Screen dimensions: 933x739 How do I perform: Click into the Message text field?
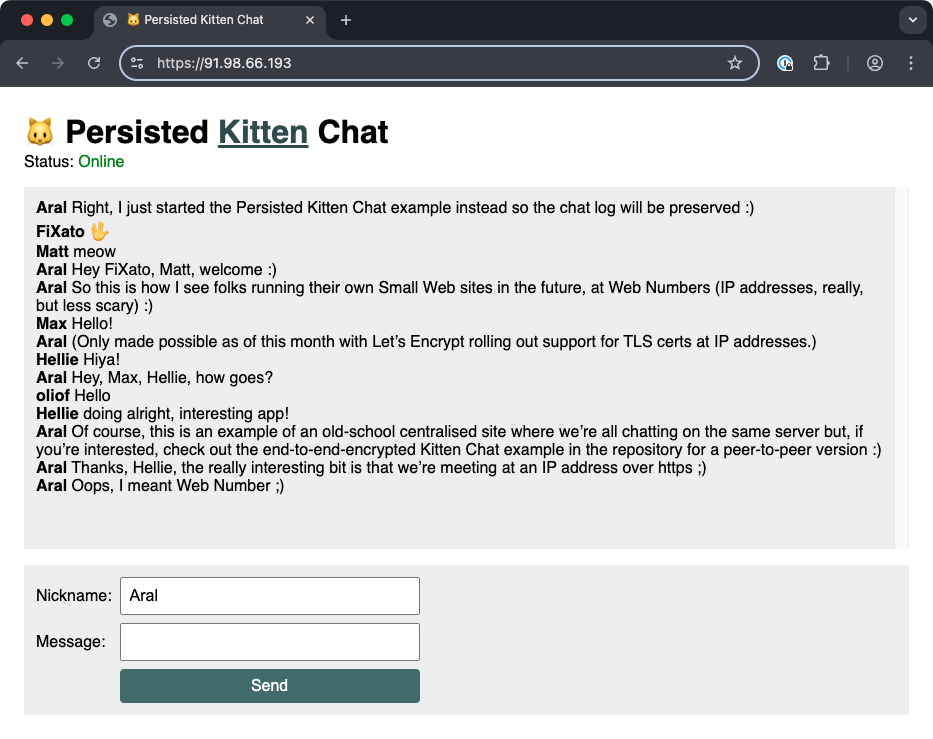tap(269, 642)
